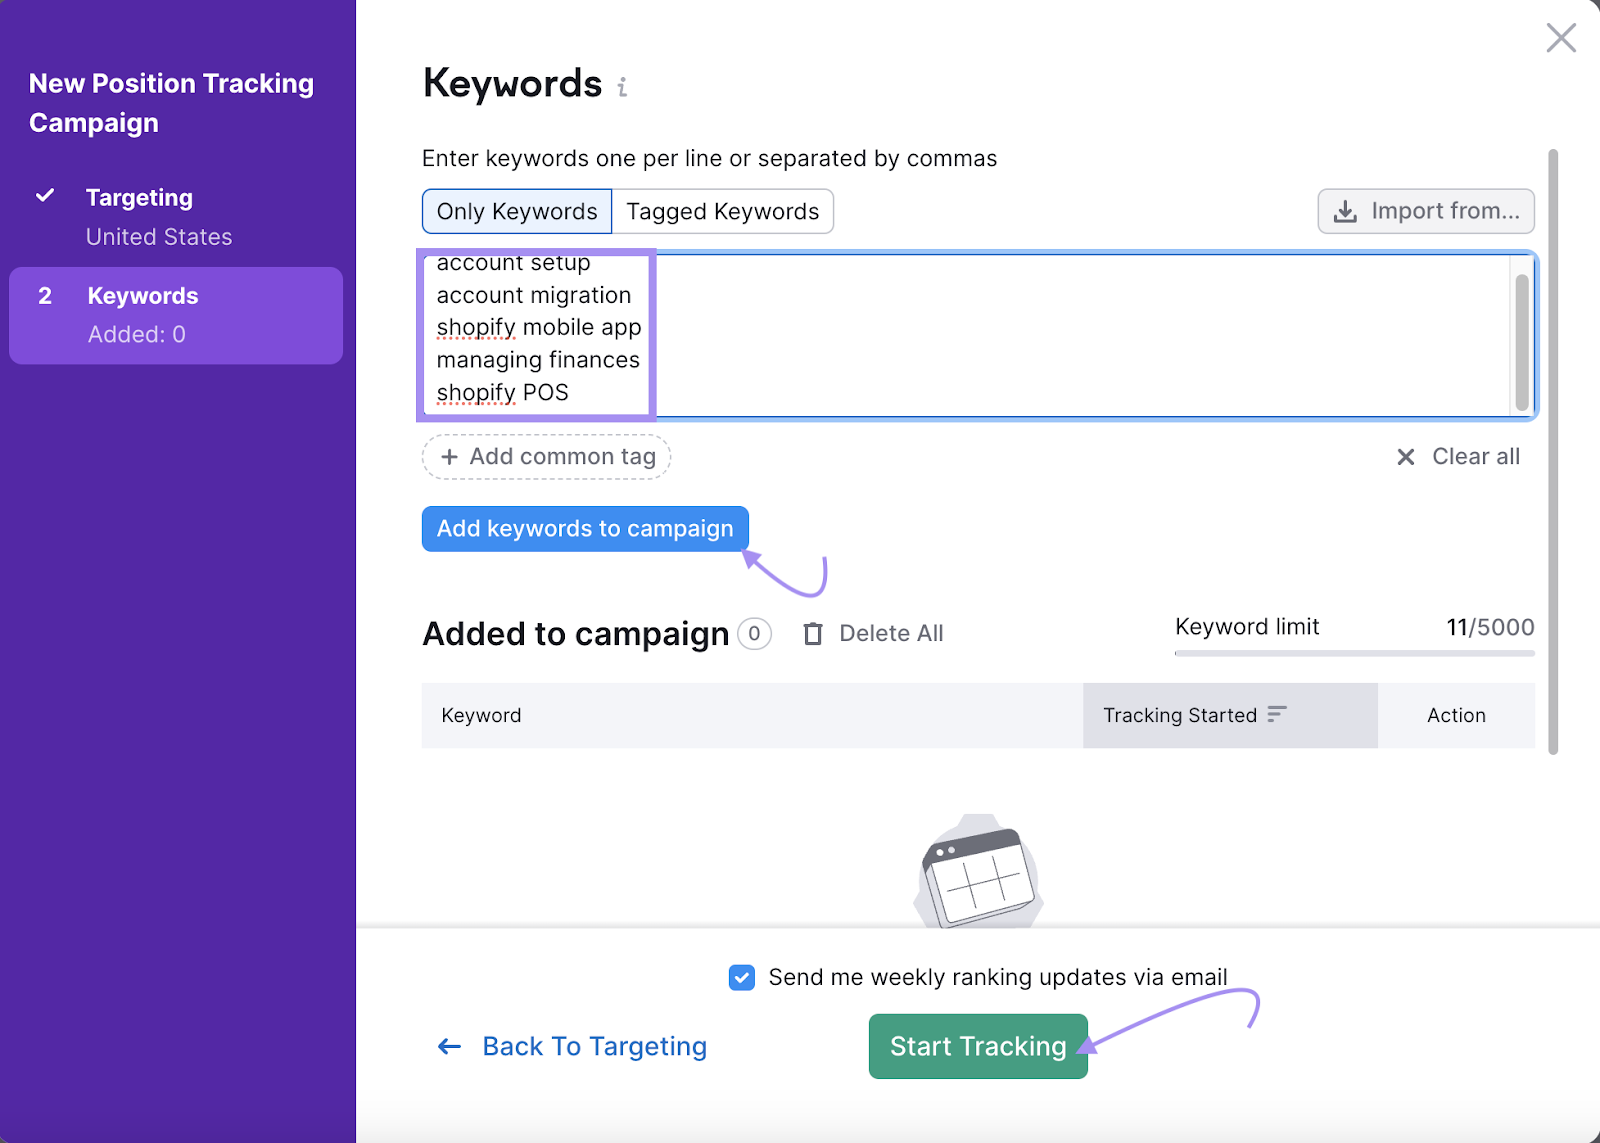Open the Import from options

[1426, 211]
